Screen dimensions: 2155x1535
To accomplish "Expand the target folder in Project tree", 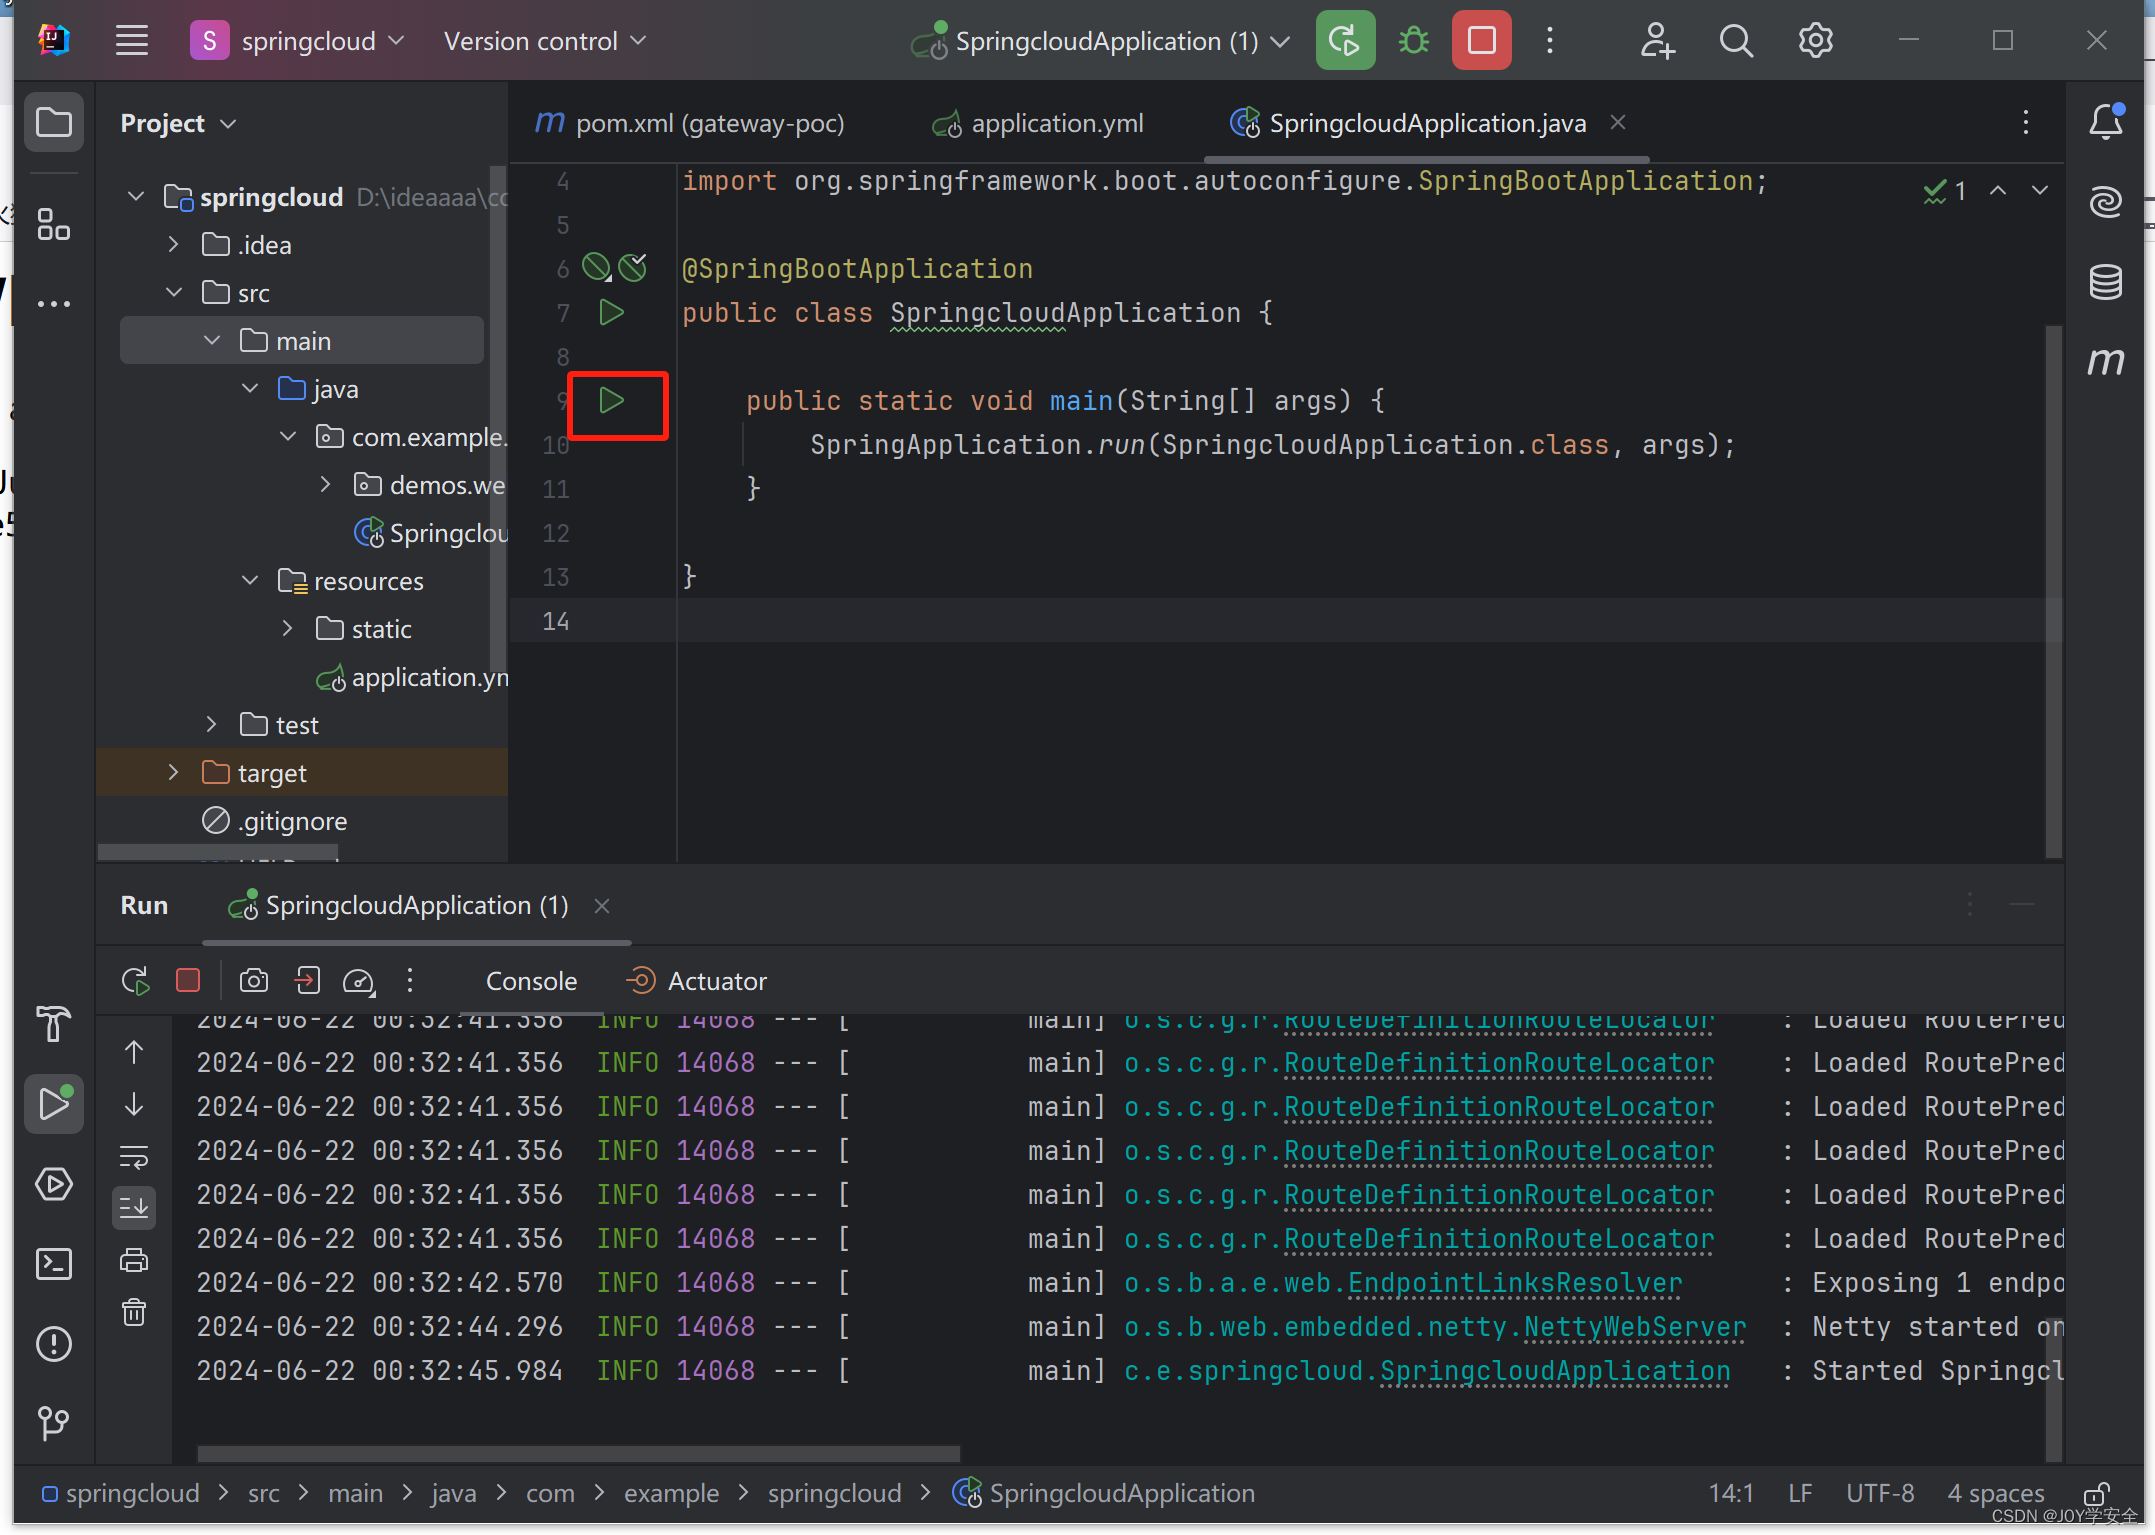I will 172,772.
